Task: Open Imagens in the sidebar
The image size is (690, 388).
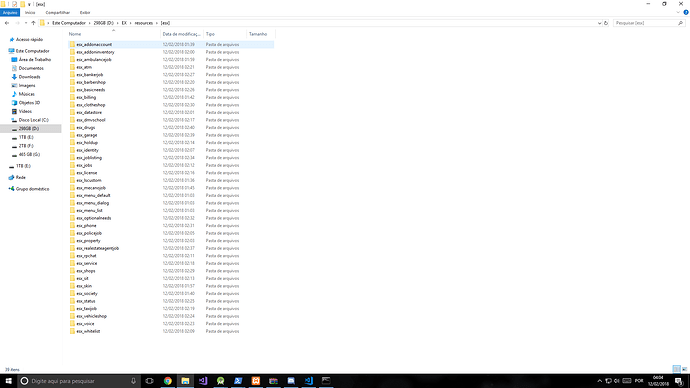Action: point(26,85)
